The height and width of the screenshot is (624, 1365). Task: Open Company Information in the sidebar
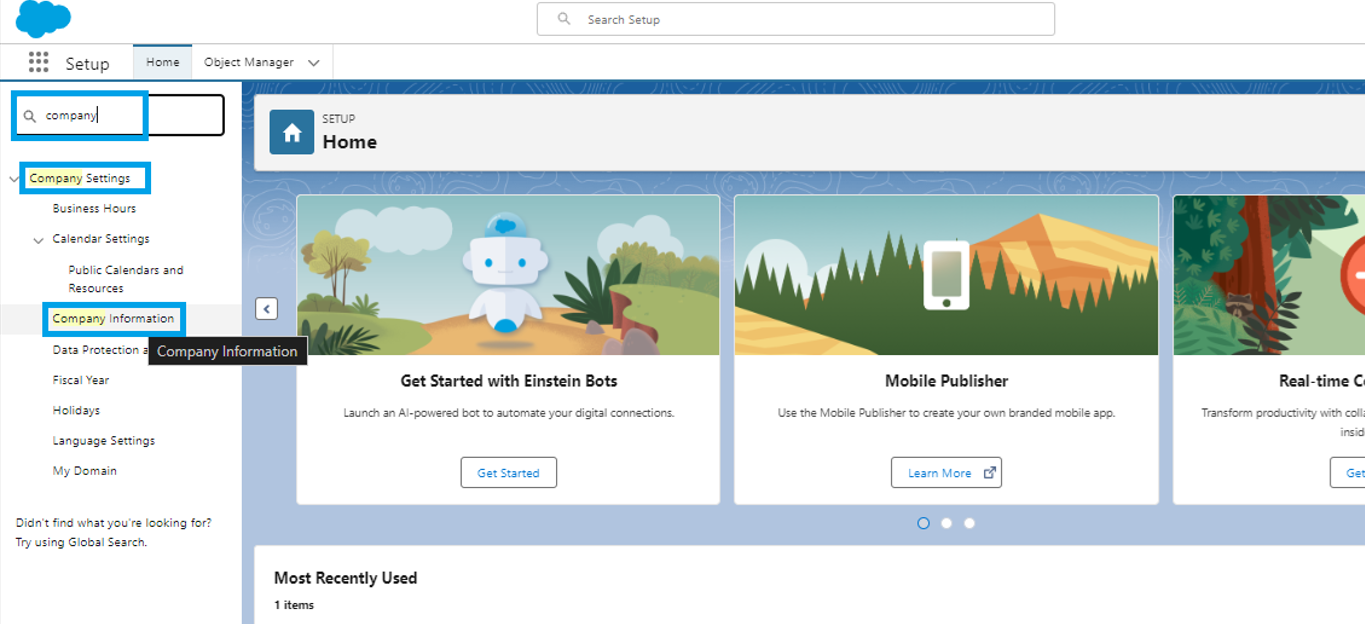(113, 319)
